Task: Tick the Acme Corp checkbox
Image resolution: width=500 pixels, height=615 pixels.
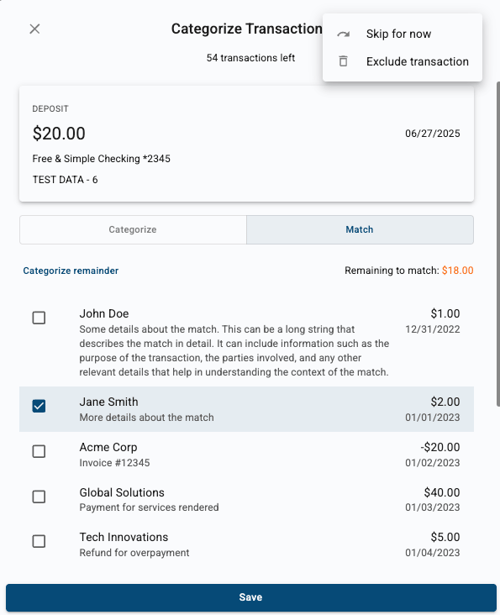Action: coord(39,451)
